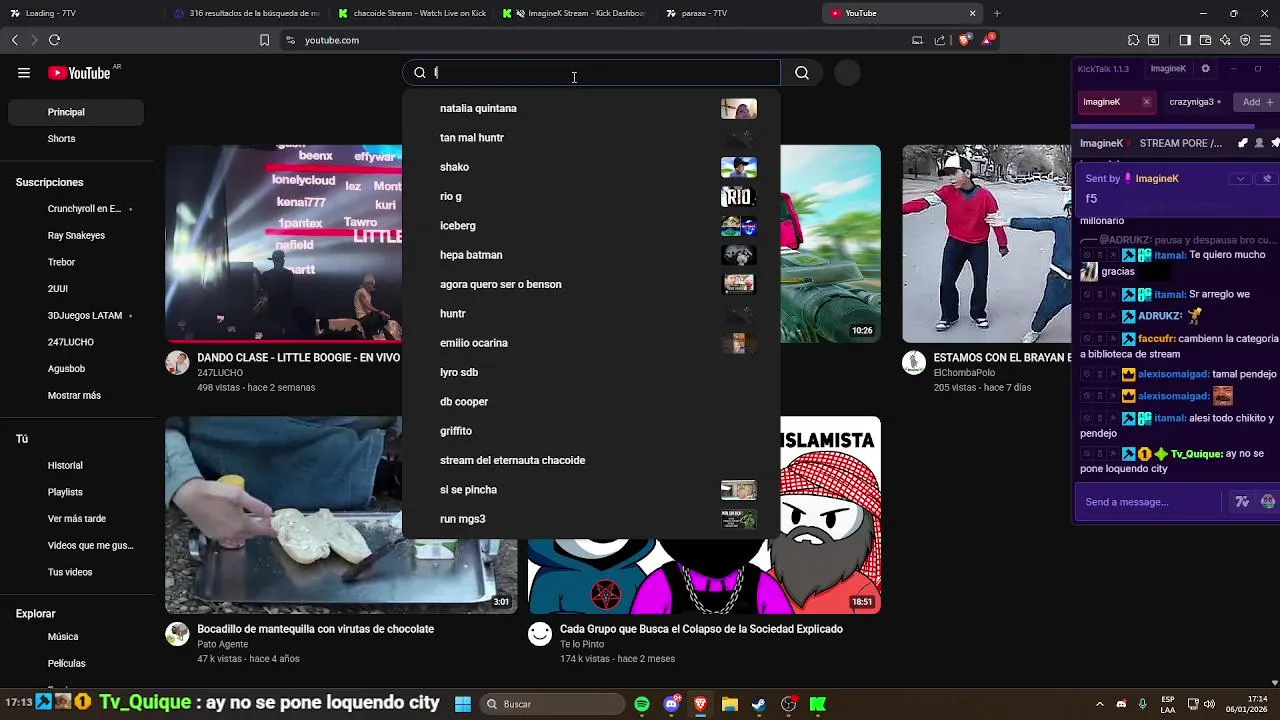Choose suggestion griffito
Viewport: 1280px width, 720px height.
point(590,431)
